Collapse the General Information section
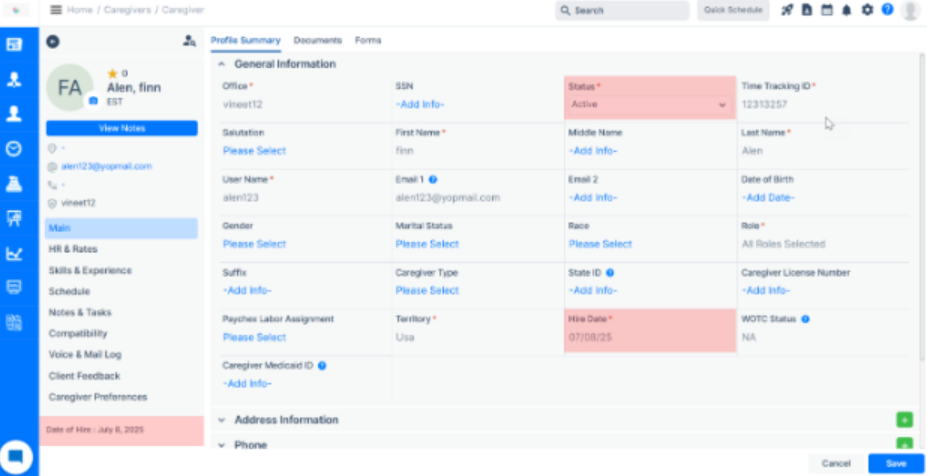927x476 pixels. point(222,64)
